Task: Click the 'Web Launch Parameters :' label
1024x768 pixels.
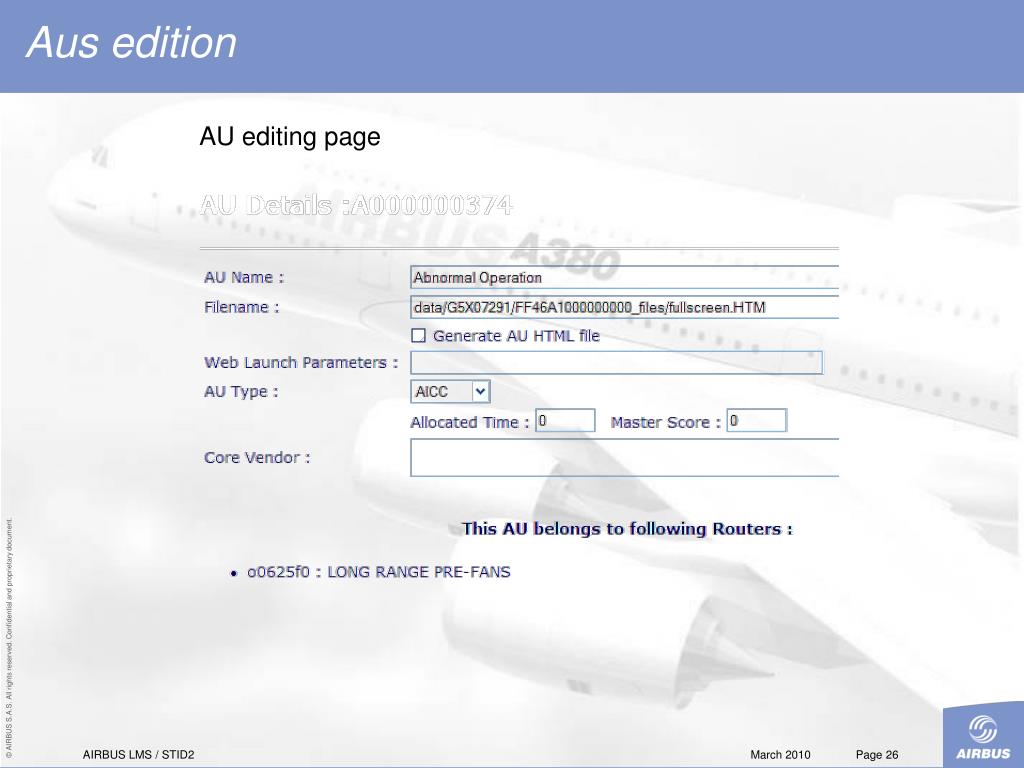Action: 301,362
